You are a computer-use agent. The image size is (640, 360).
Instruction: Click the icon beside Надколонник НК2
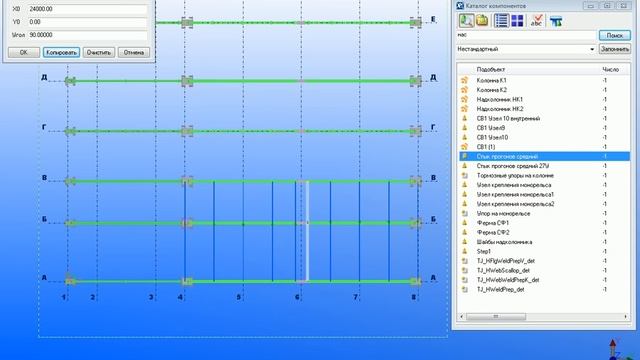click(x=464, y=109)
